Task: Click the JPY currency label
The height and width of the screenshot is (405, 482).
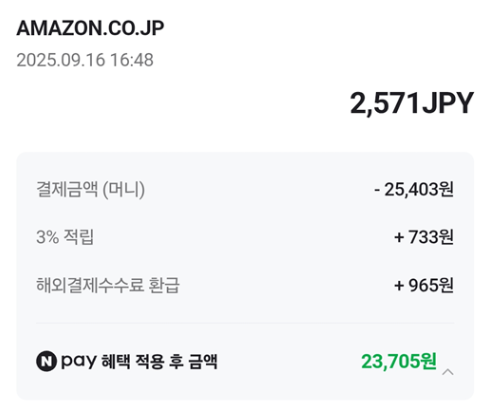Action: point(447,104)
